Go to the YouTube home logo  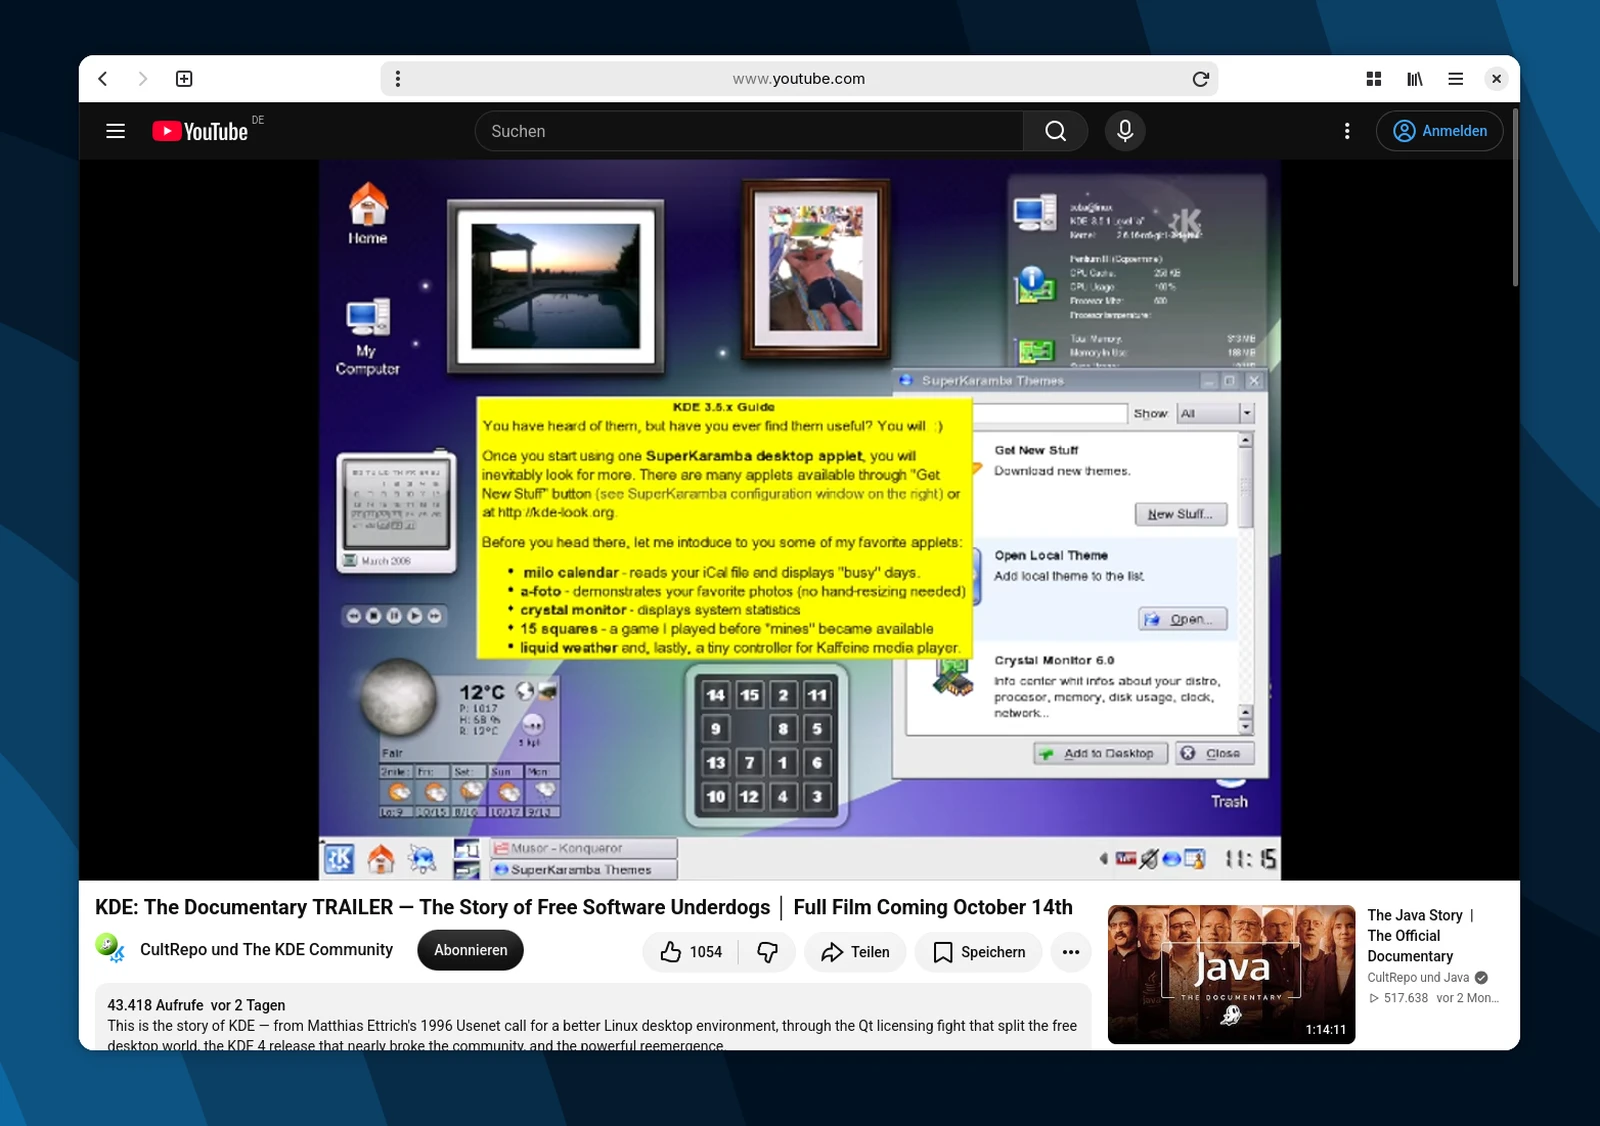click(200, 131)
